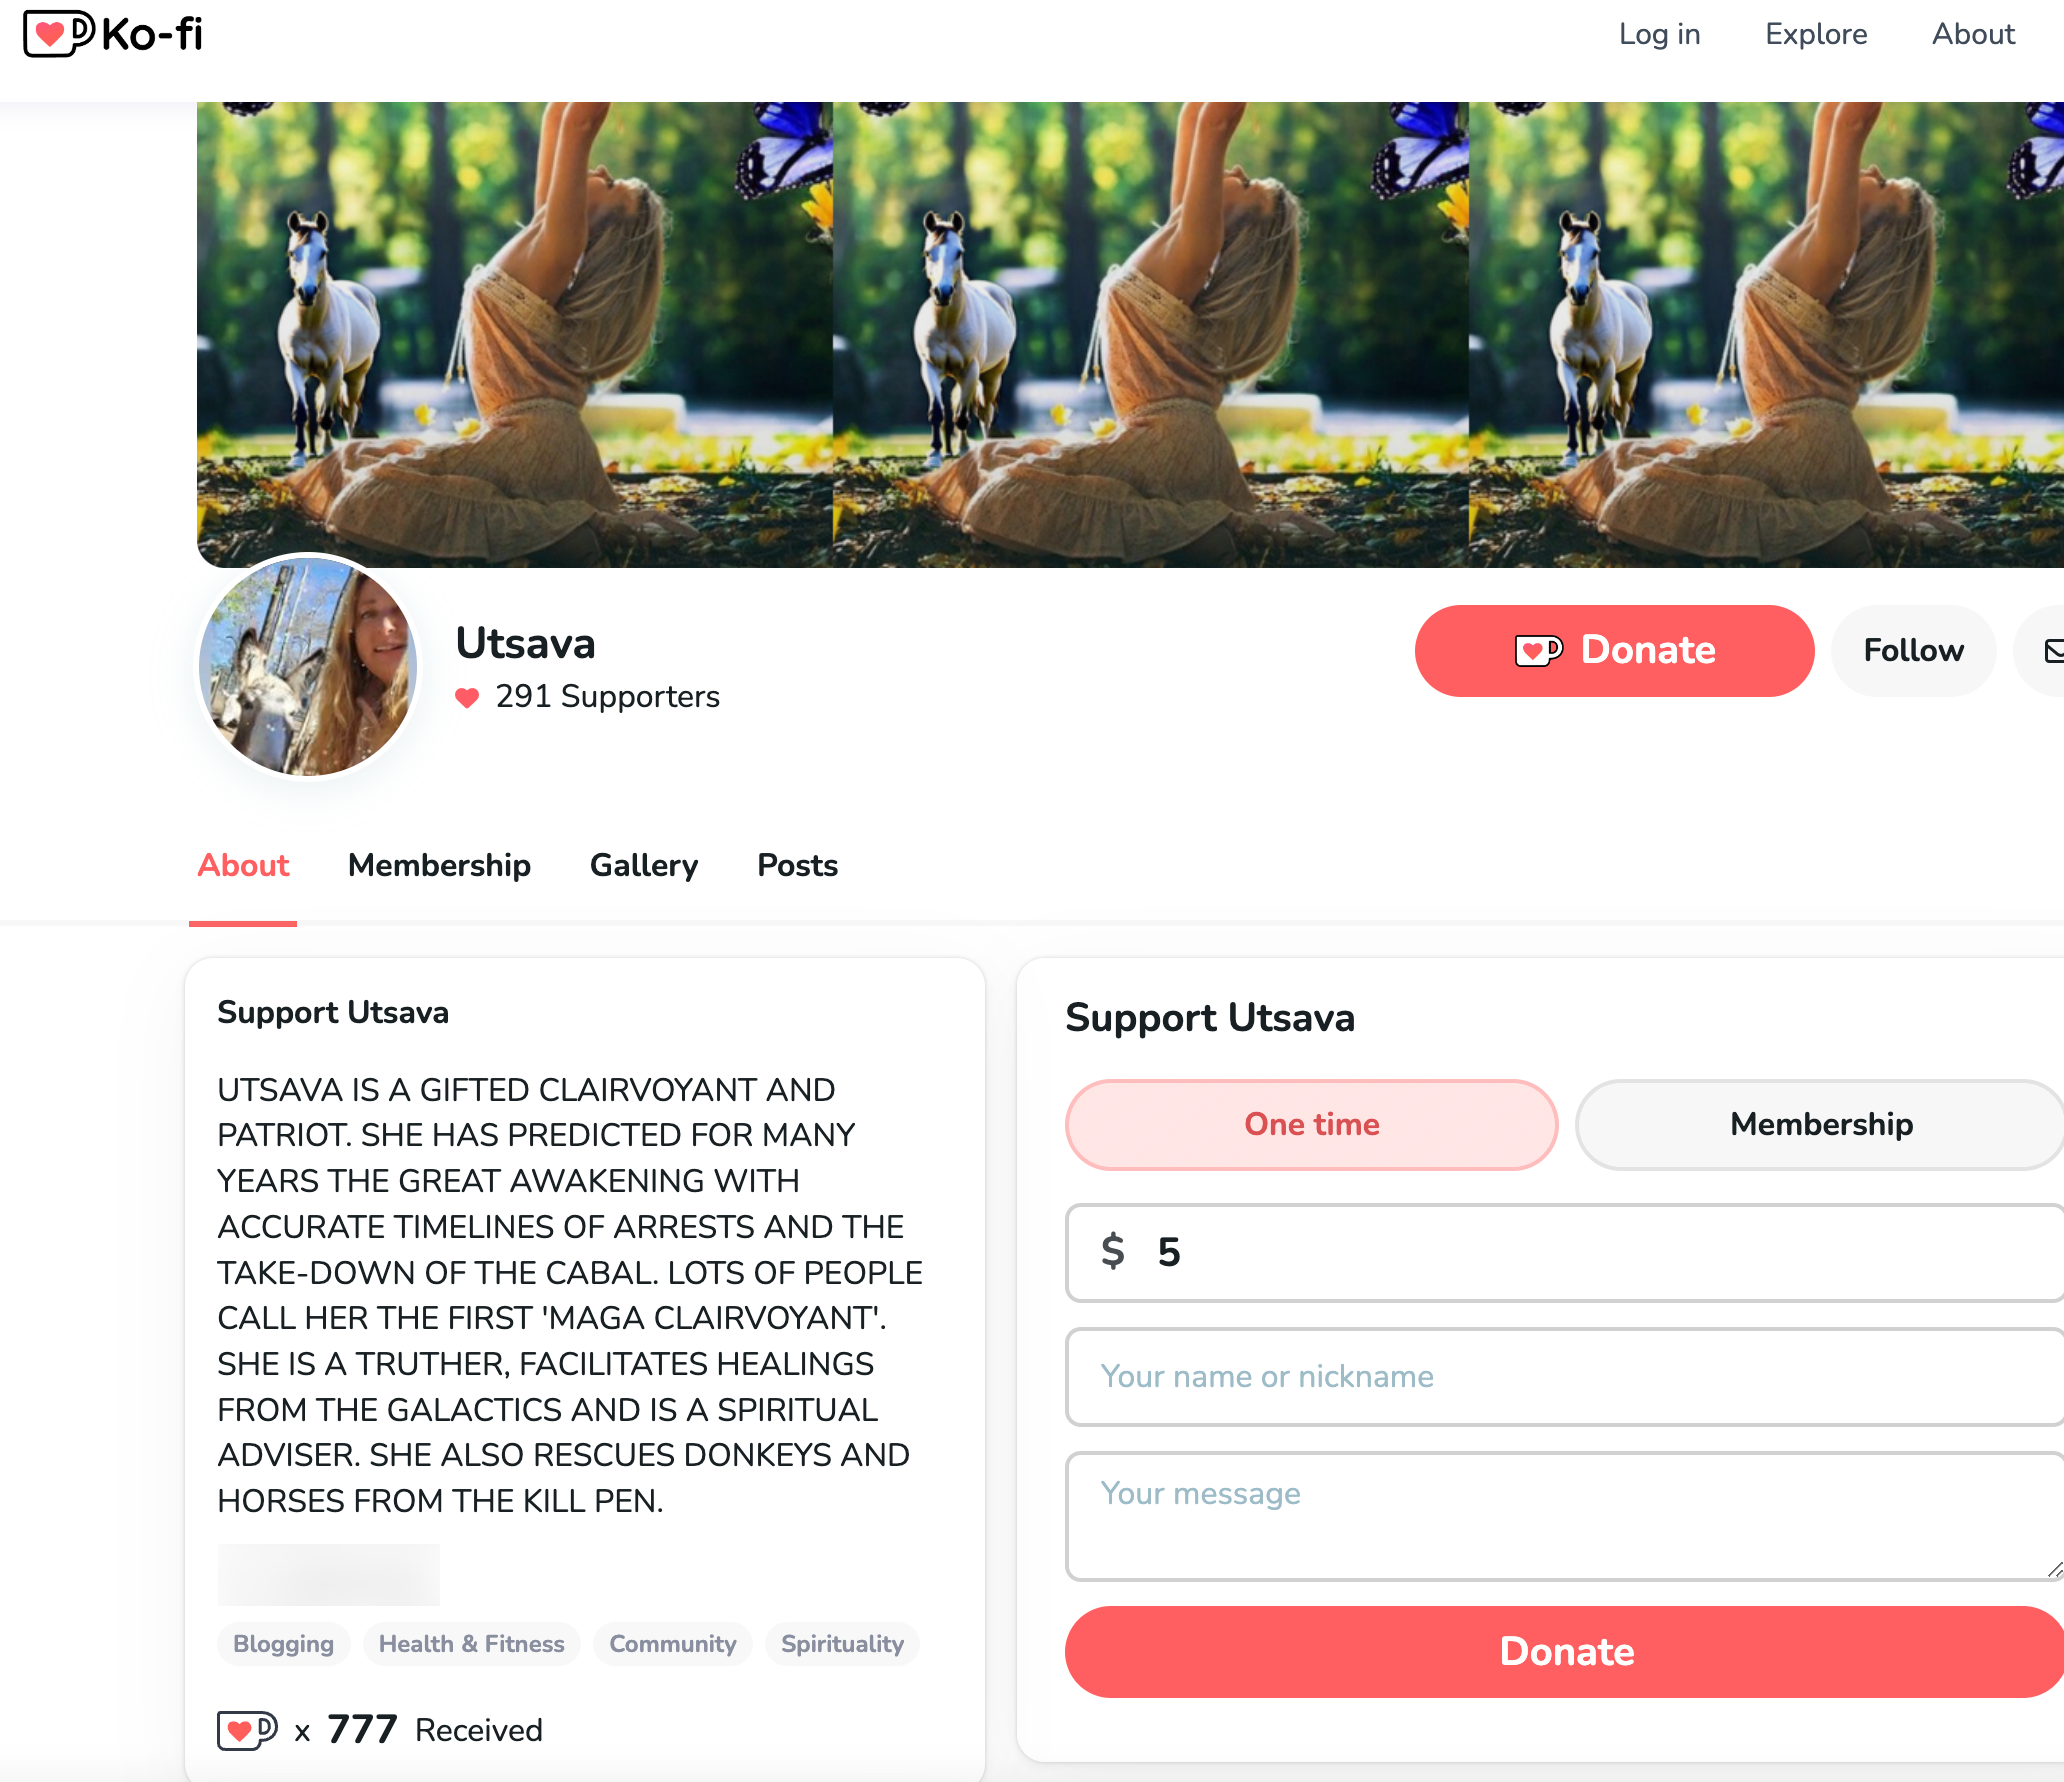The height and width of the screenshot is (1782, 2064).
Task: Go to the Posts tab
Action: tap(797, 866)
